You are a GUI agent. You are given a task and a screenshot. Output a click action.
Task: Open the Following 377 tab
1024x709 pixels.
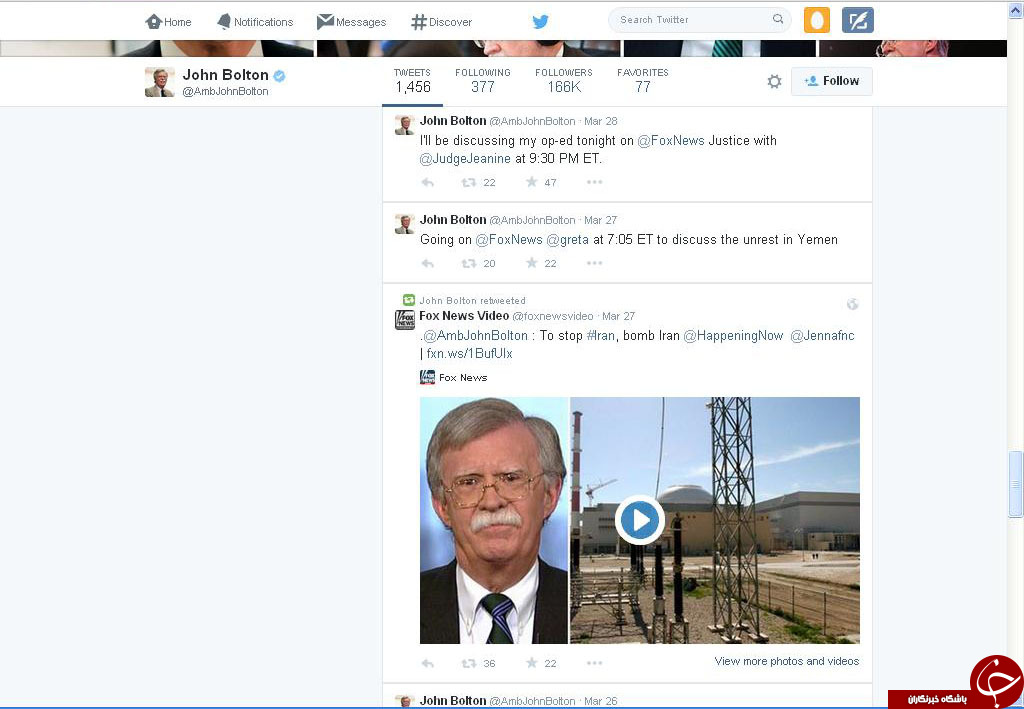coord(483,81)
